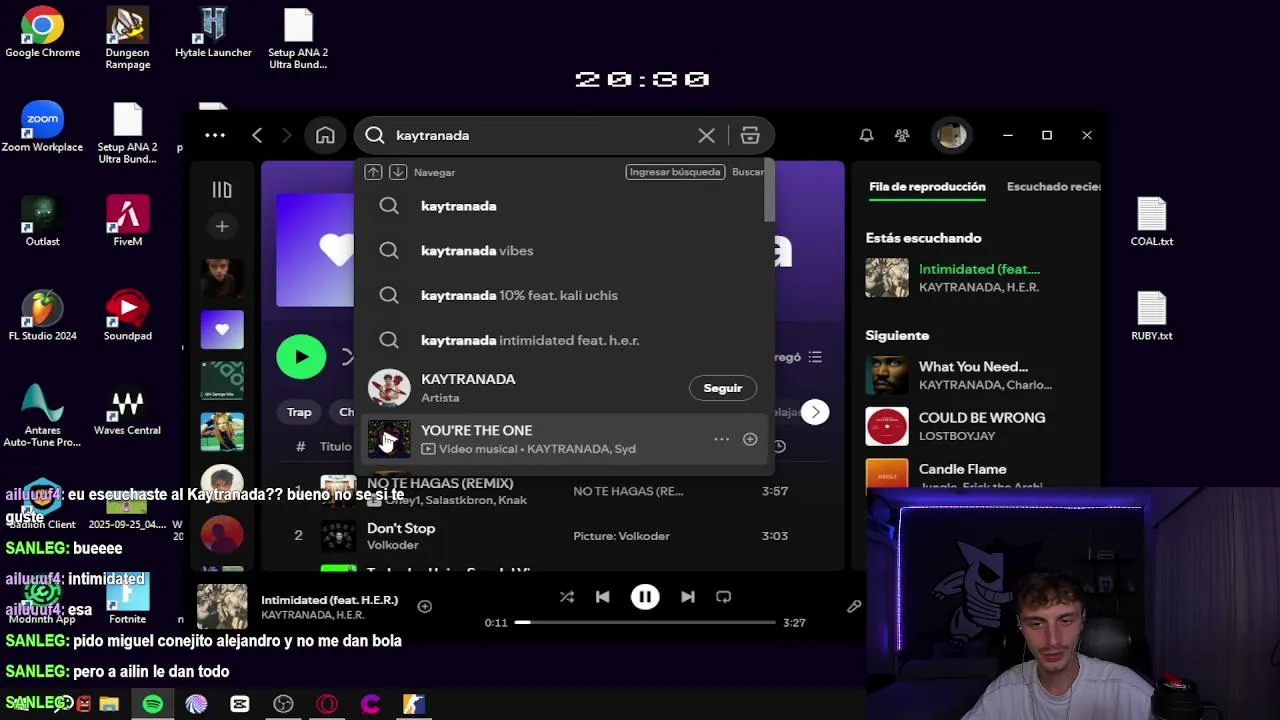Screen dimensions: 1280x720
Task: Open the Browse icon beside search
Action: pyautogui.click(x=750, y=135)
